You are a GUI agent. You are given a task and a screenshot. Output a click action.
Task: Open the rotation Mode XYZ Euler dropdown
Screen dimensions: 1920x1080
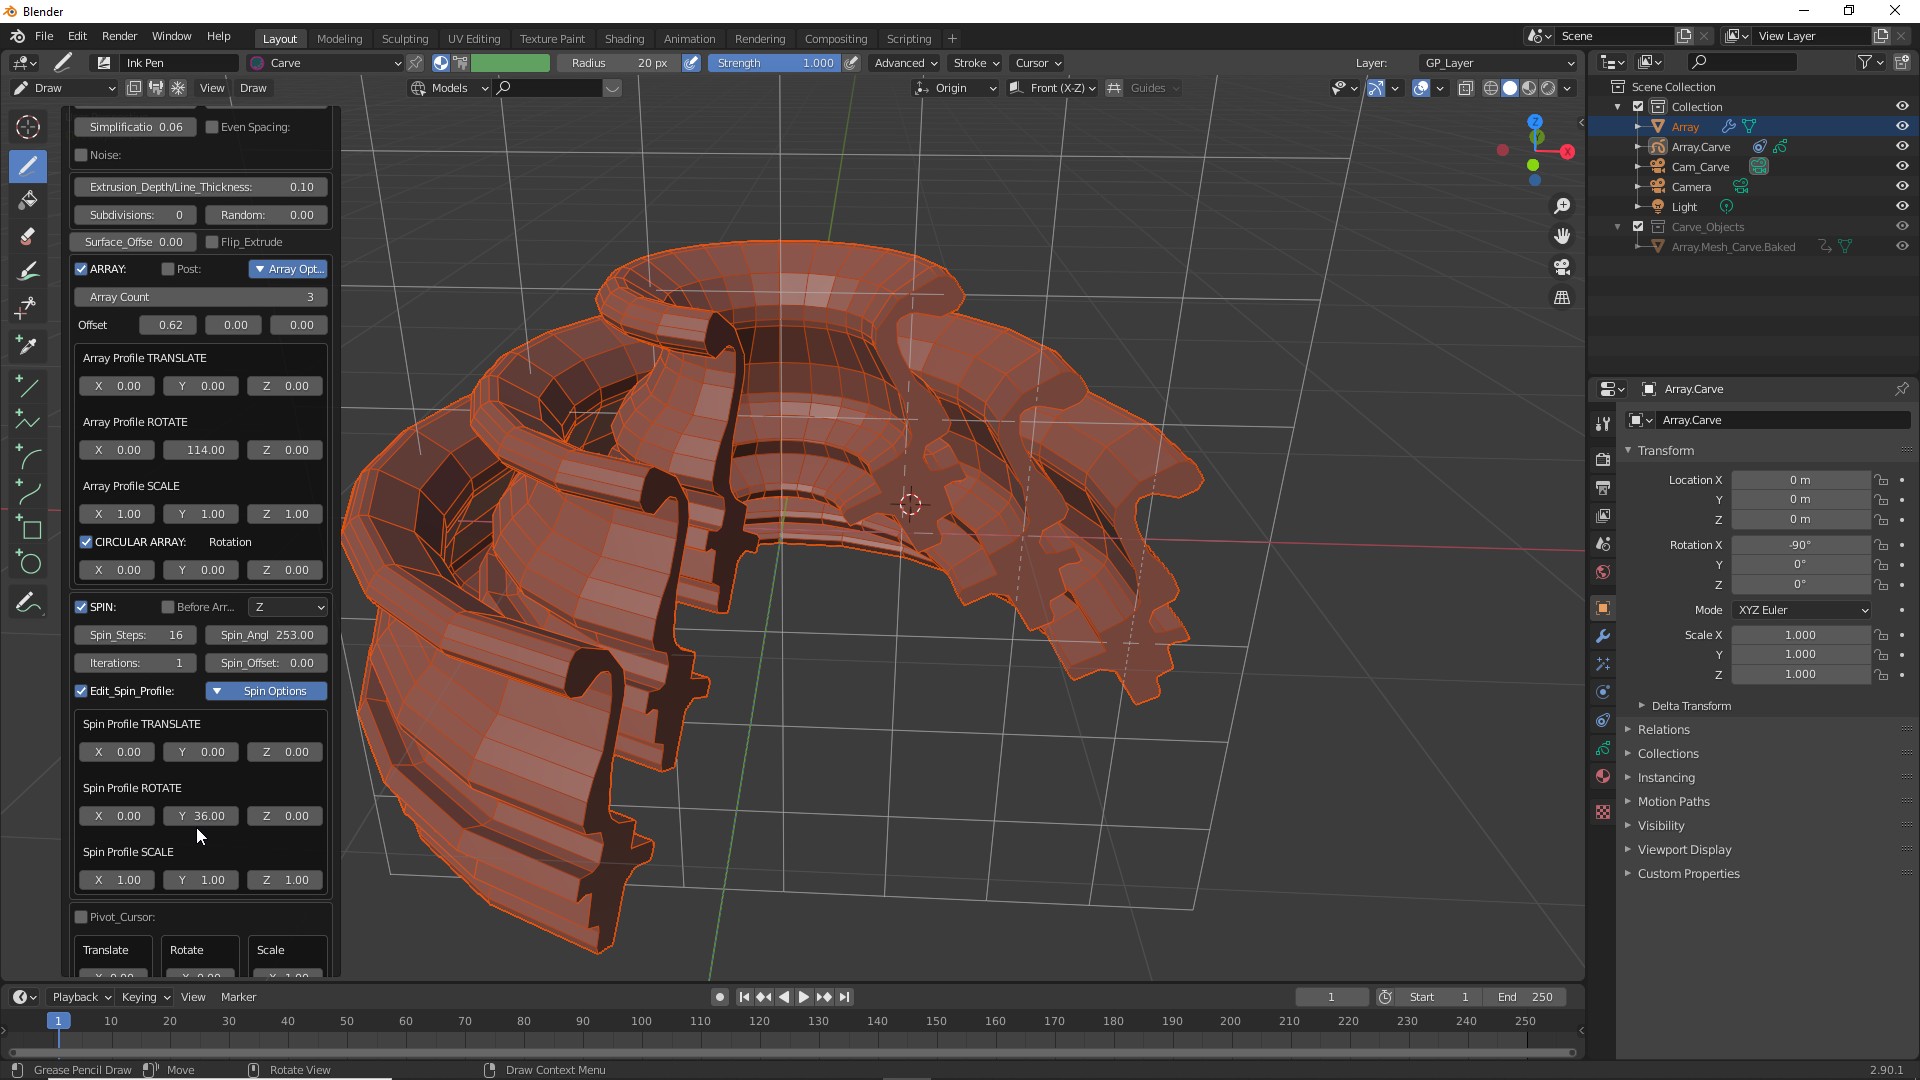(x=1802, y=610)
